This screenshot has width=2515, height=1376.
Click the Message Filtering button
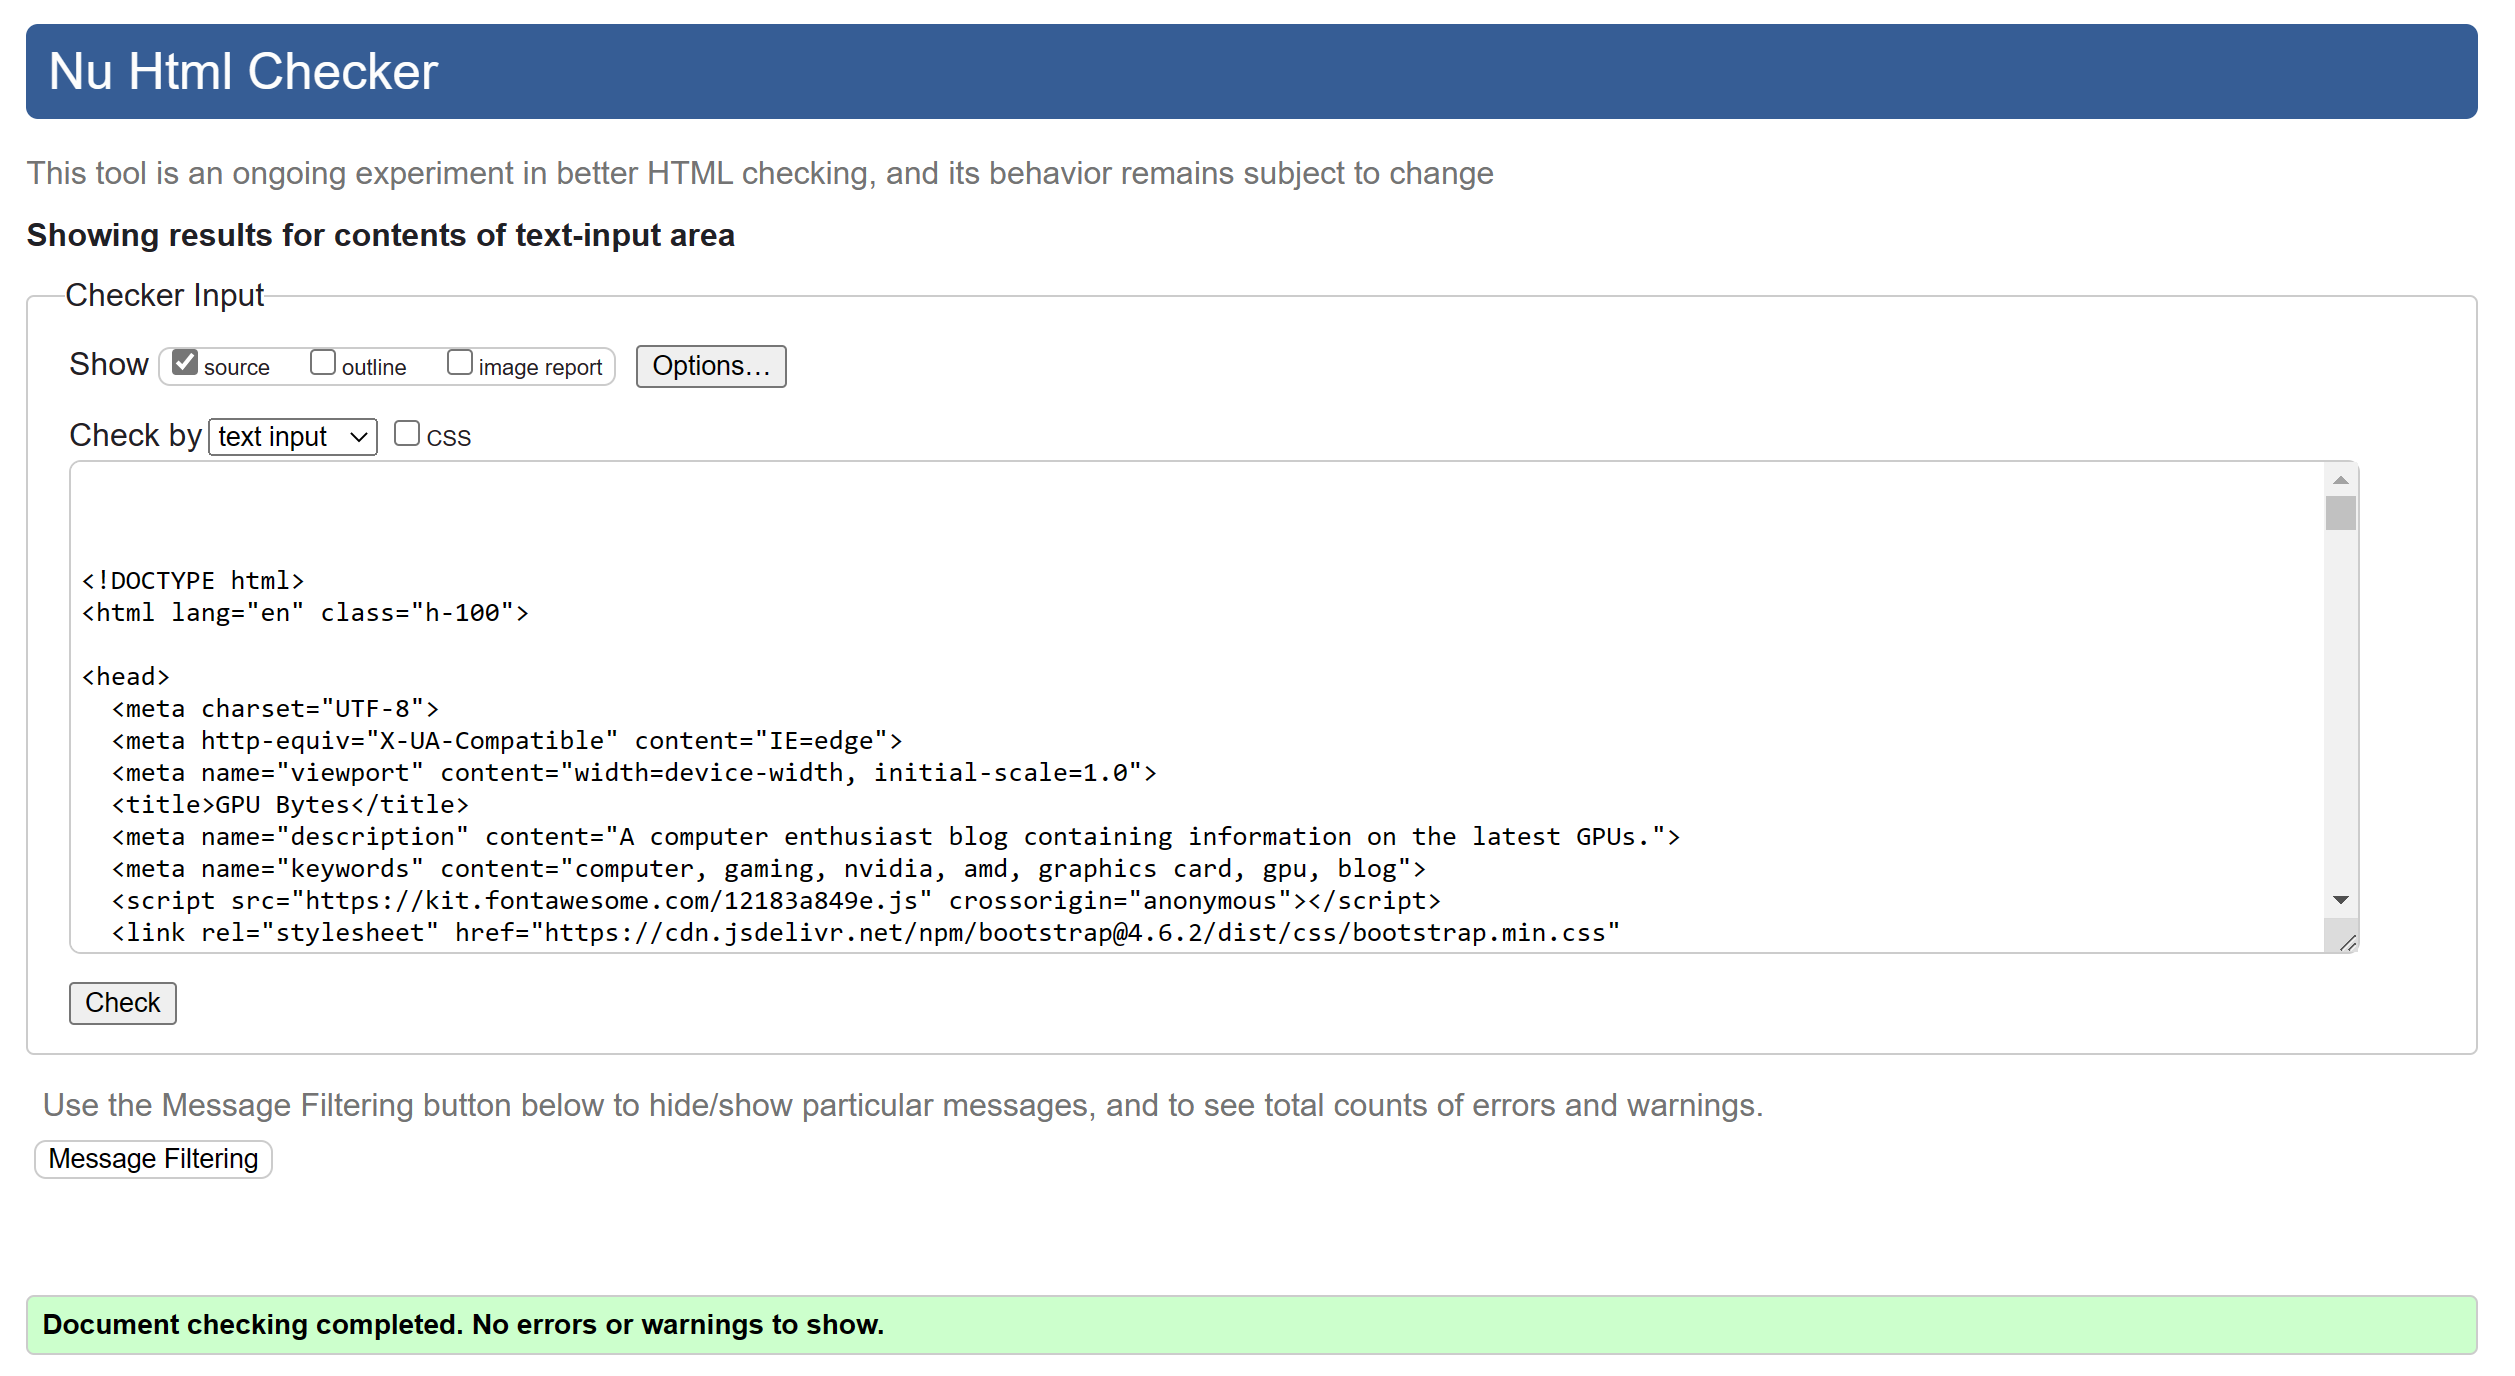(x=153, y=1159)
